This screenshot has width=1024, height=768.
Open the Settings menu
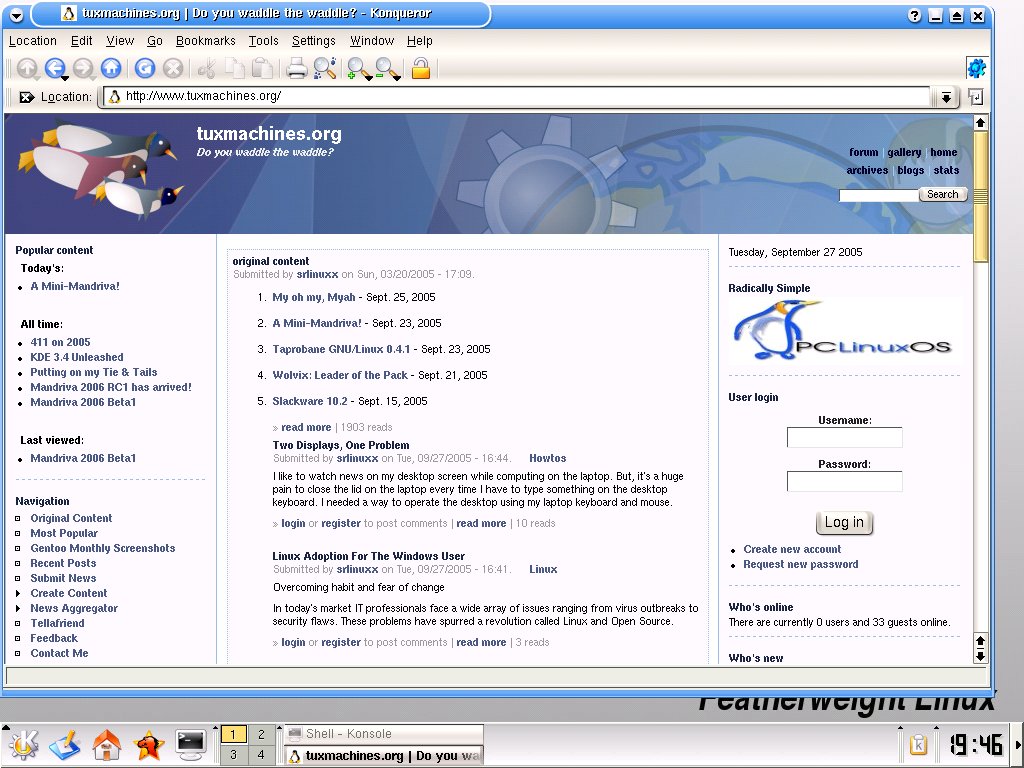click(313, 40)
